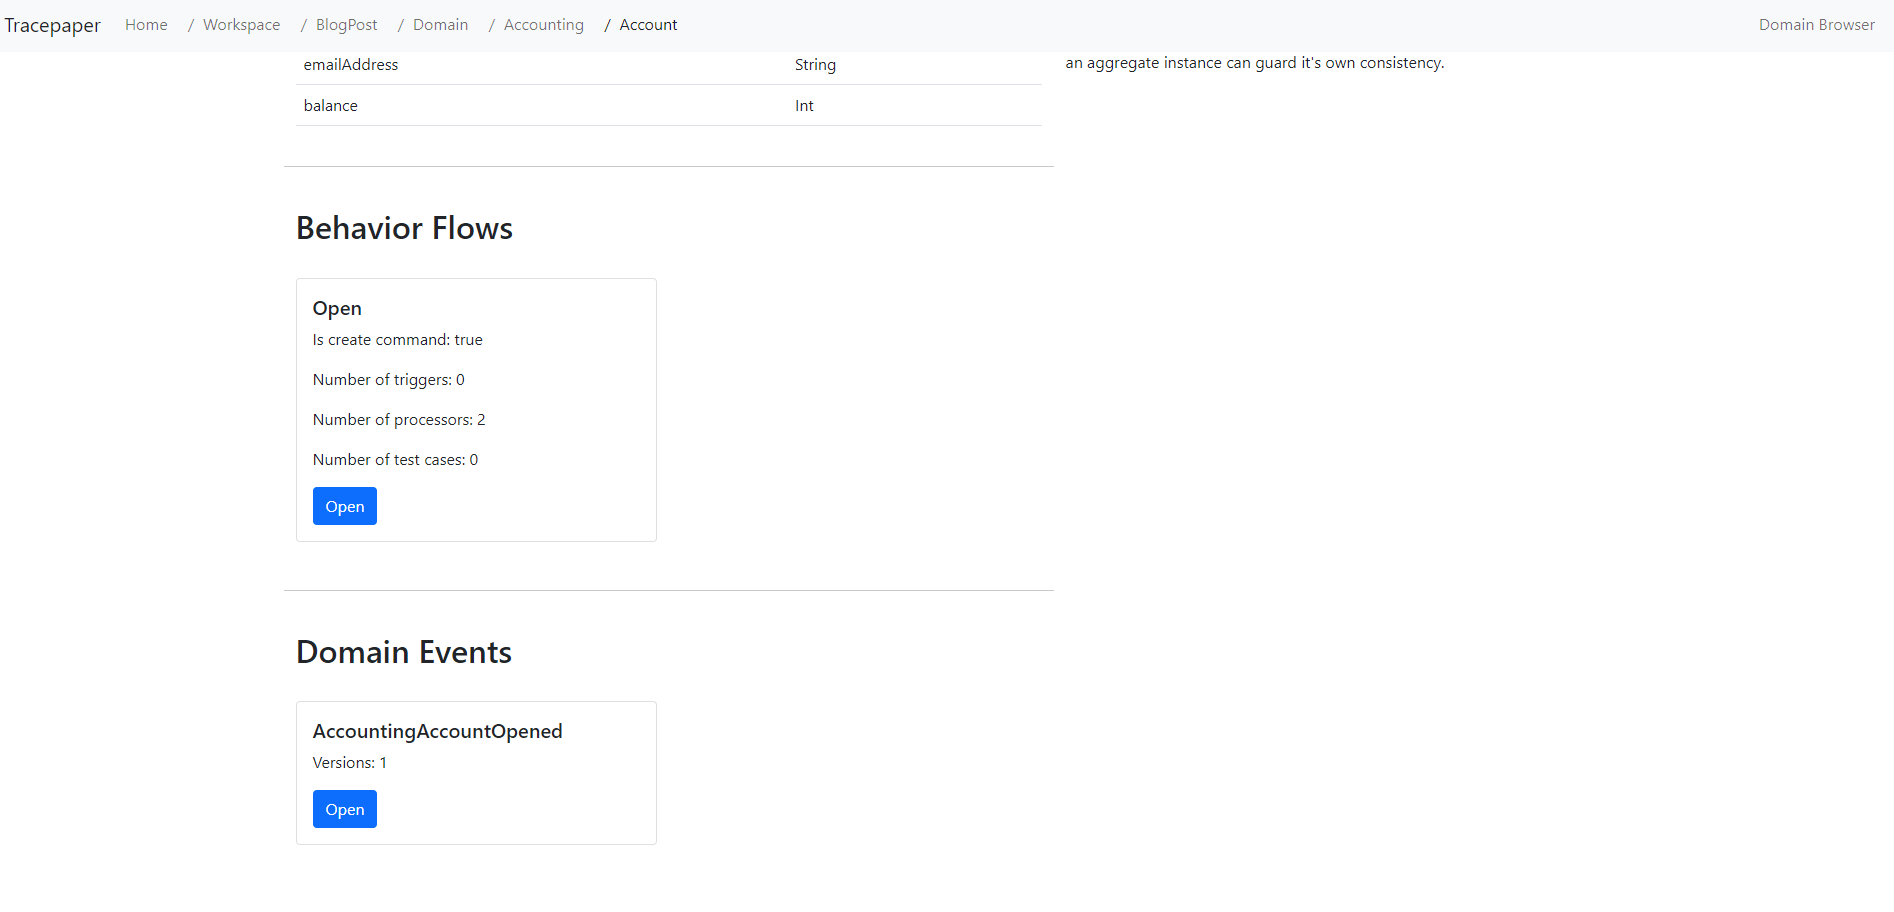Screen dimensions: 1894x912
Task: Click the Domain Events heading
Action: point(404,652)
